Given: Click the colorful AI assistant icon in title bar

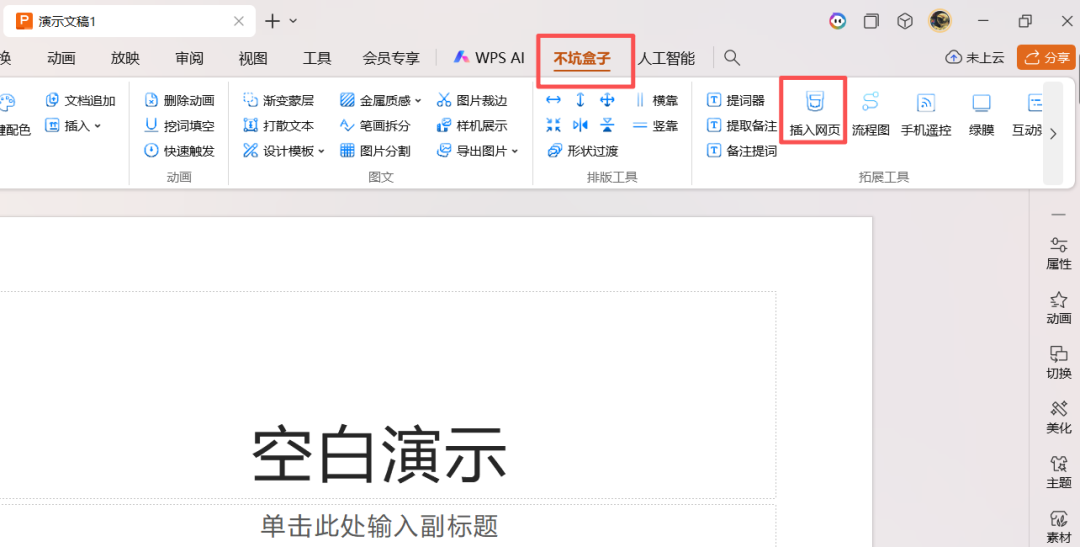Looking at the screenshot, I should click(838, 21).
